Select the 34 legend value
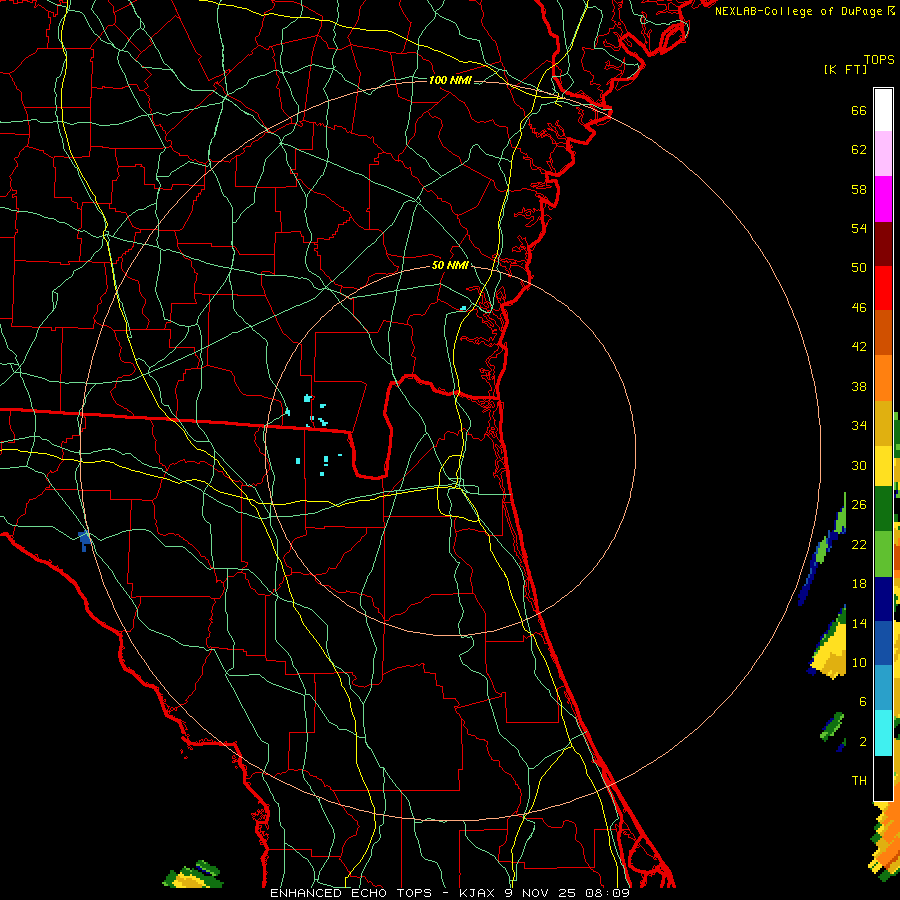900x900 pixels. [x=859, y=426]
